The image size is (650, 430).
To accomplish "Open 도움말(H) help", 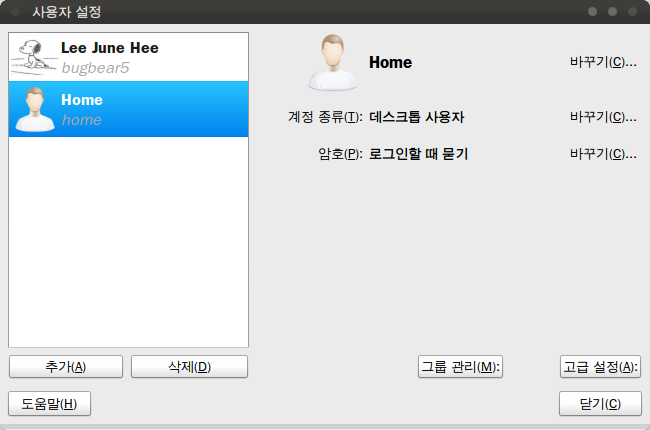I will point(49,403).
